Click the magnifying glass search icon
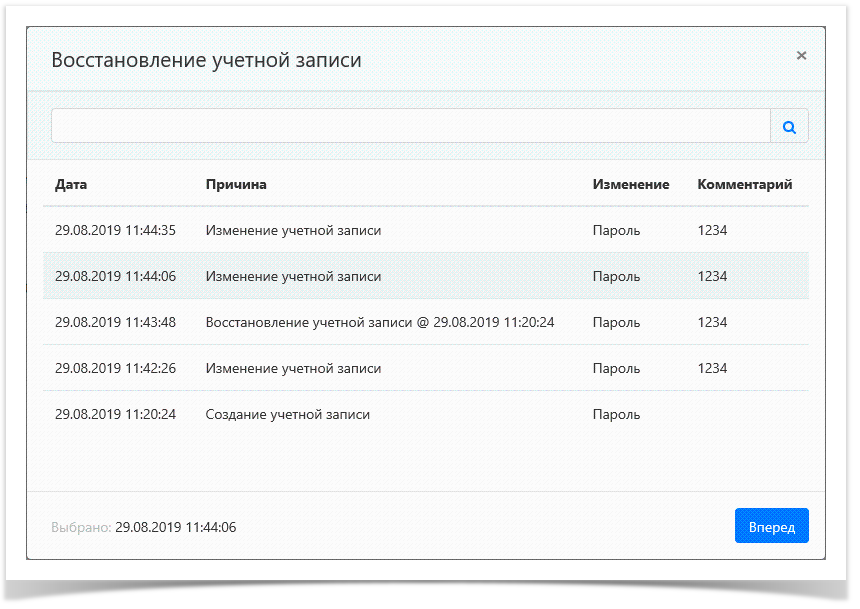Viewport: 860px width, 609px height. coord(789,125)
